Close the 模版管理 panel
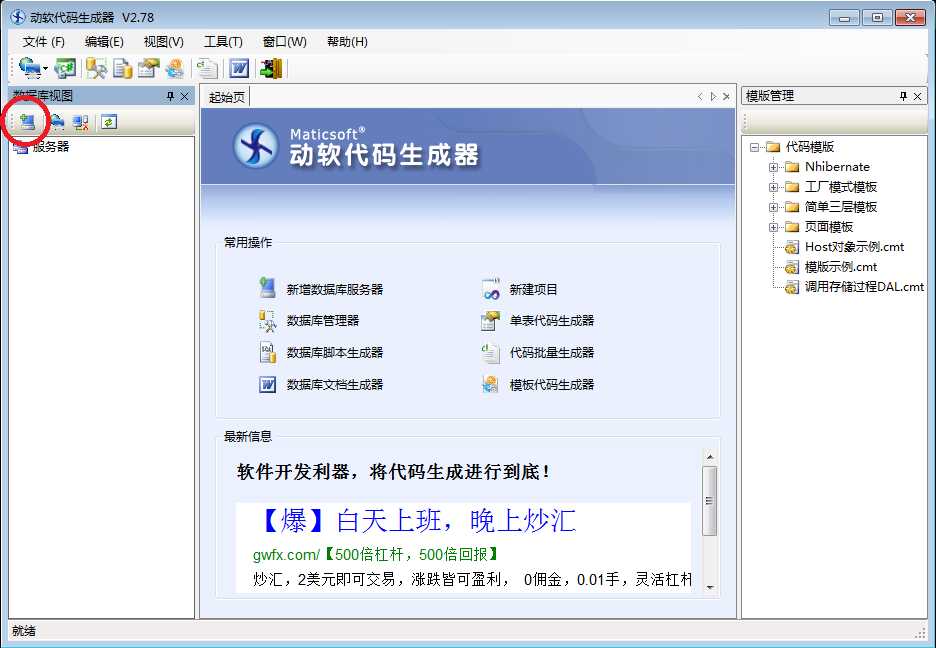Viewport: 936px width, 648px height. pos(917,96)
